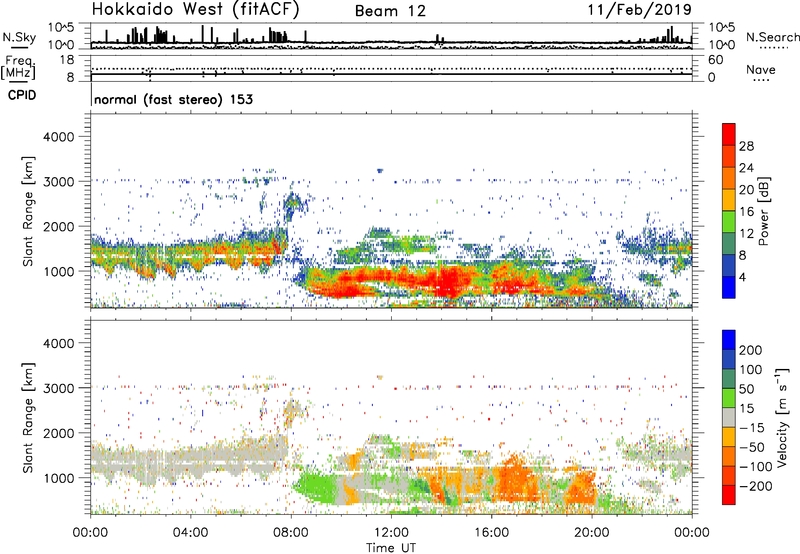Click the Time UT axis title
This screenshot has width=800, height=554.
pyautogui.click(x=391, y=547)
